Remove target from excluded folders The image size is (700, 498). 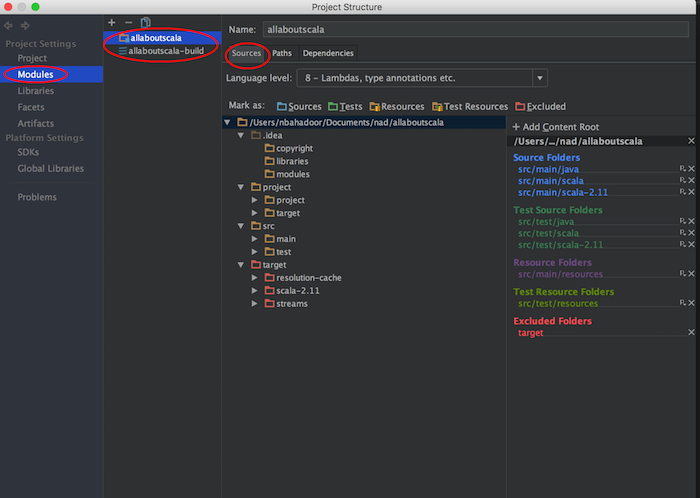point(691,332)
